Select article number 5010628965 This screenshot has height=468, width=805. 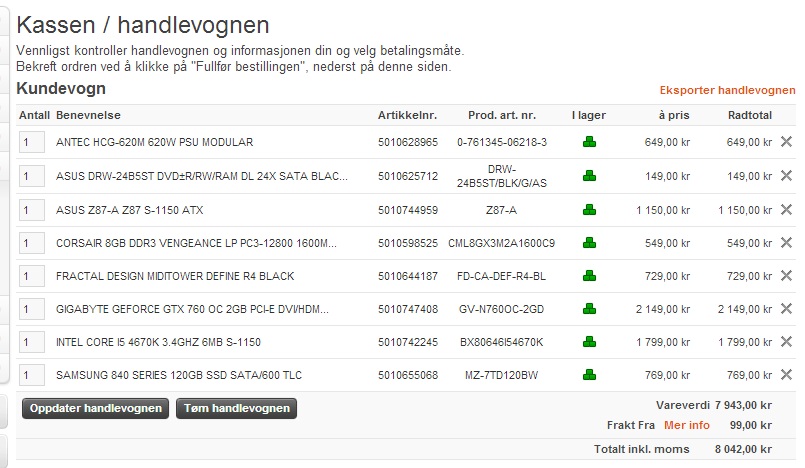coord(408,142)
